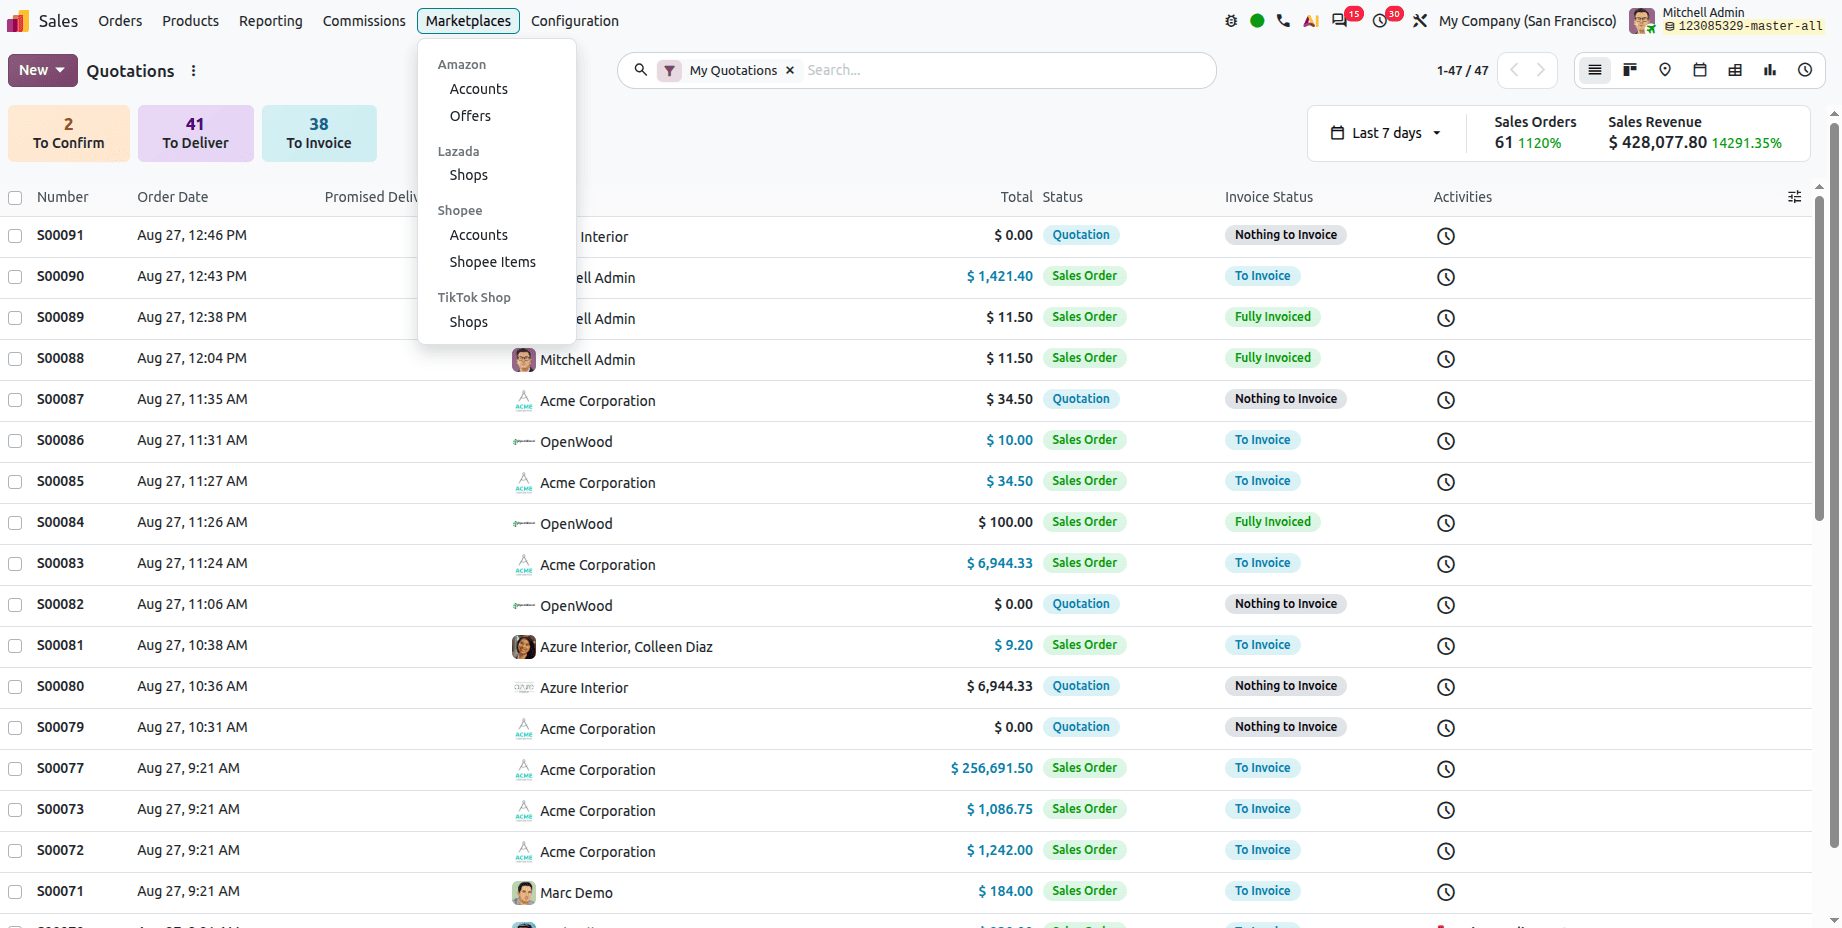Open optional columns settings icon
The height and width of the screenshot is (928, 1842).
(x=1795, y=197)
